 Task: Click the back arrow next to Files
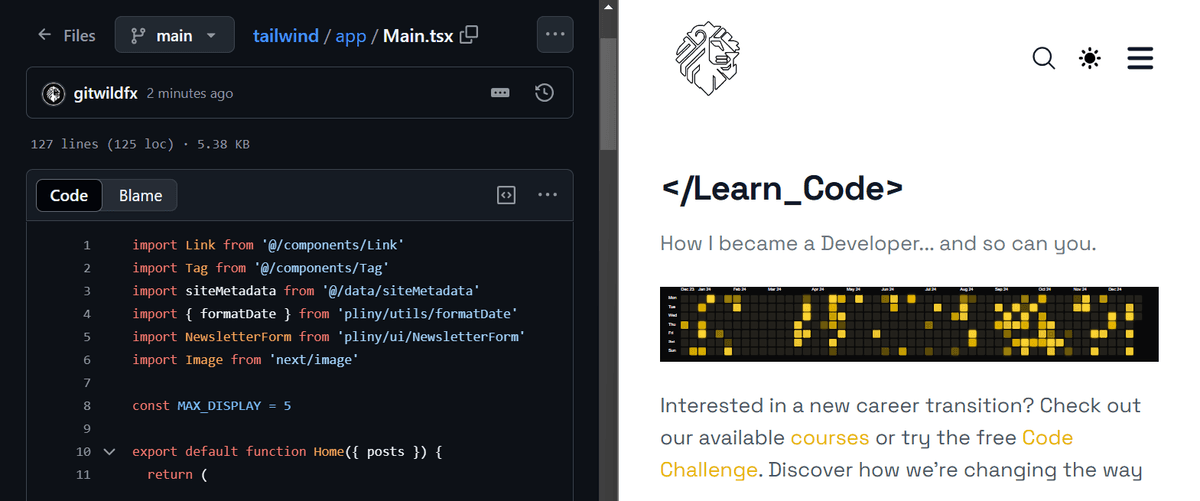[x=44, y=35]
